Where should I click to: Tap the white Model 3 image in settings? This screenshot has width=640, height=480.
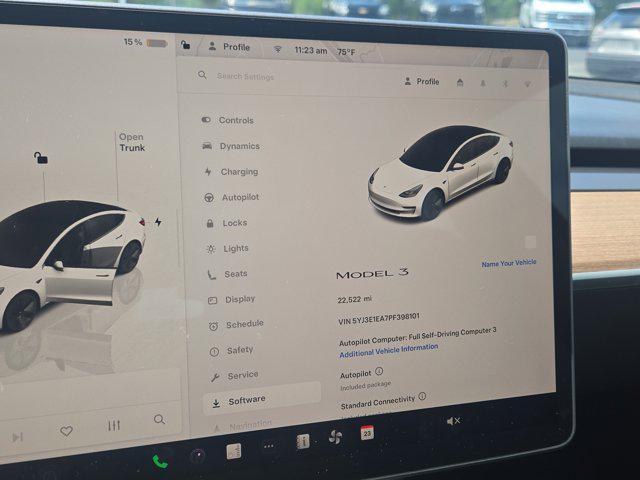tap(441, 173)
